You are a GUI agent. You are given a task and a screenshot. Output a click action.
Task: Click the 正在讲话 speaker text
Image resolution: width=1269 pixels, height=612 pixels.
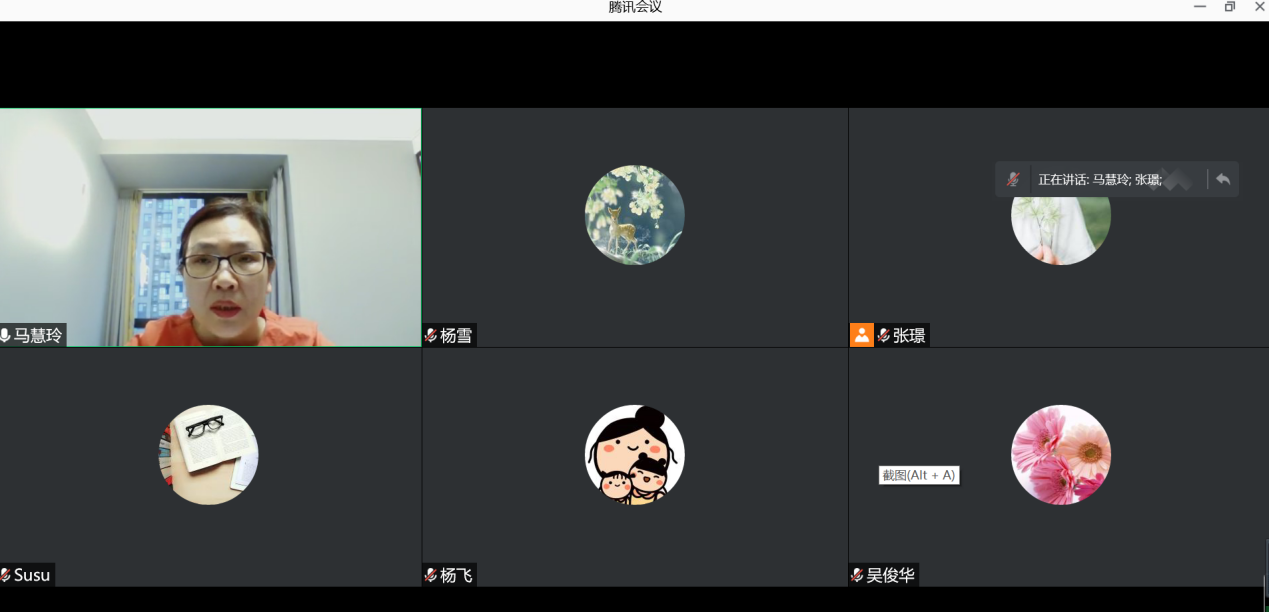tap(1100, 180)
